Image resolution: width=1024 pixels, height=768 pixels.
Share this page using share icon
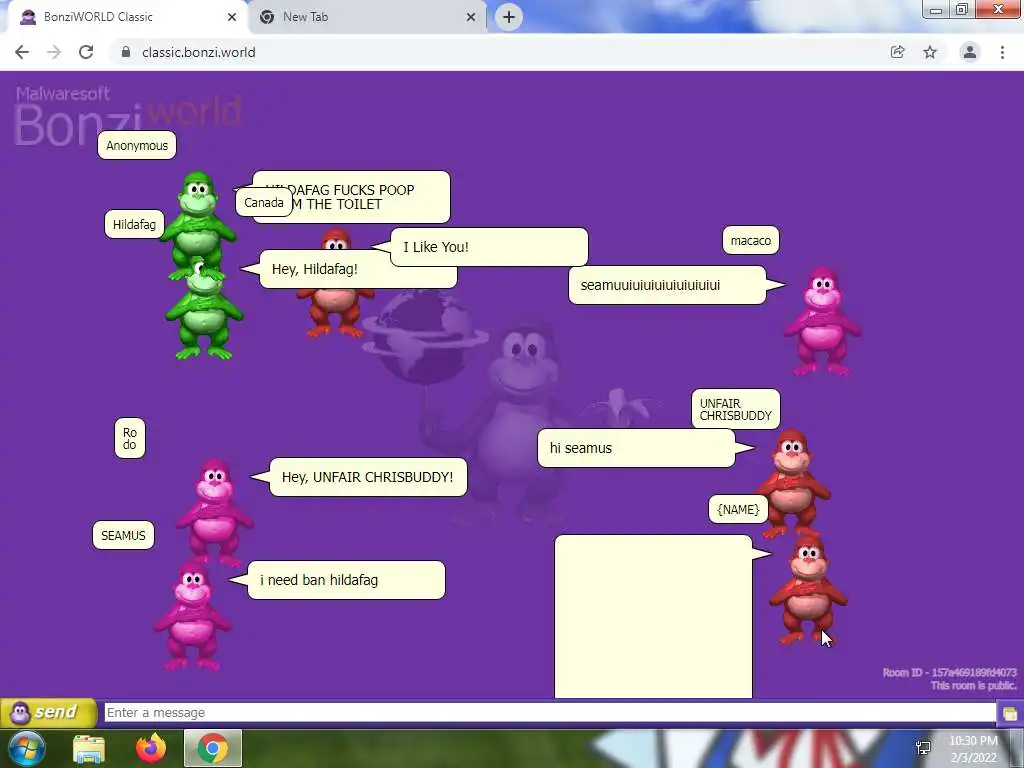pos(898,52)
